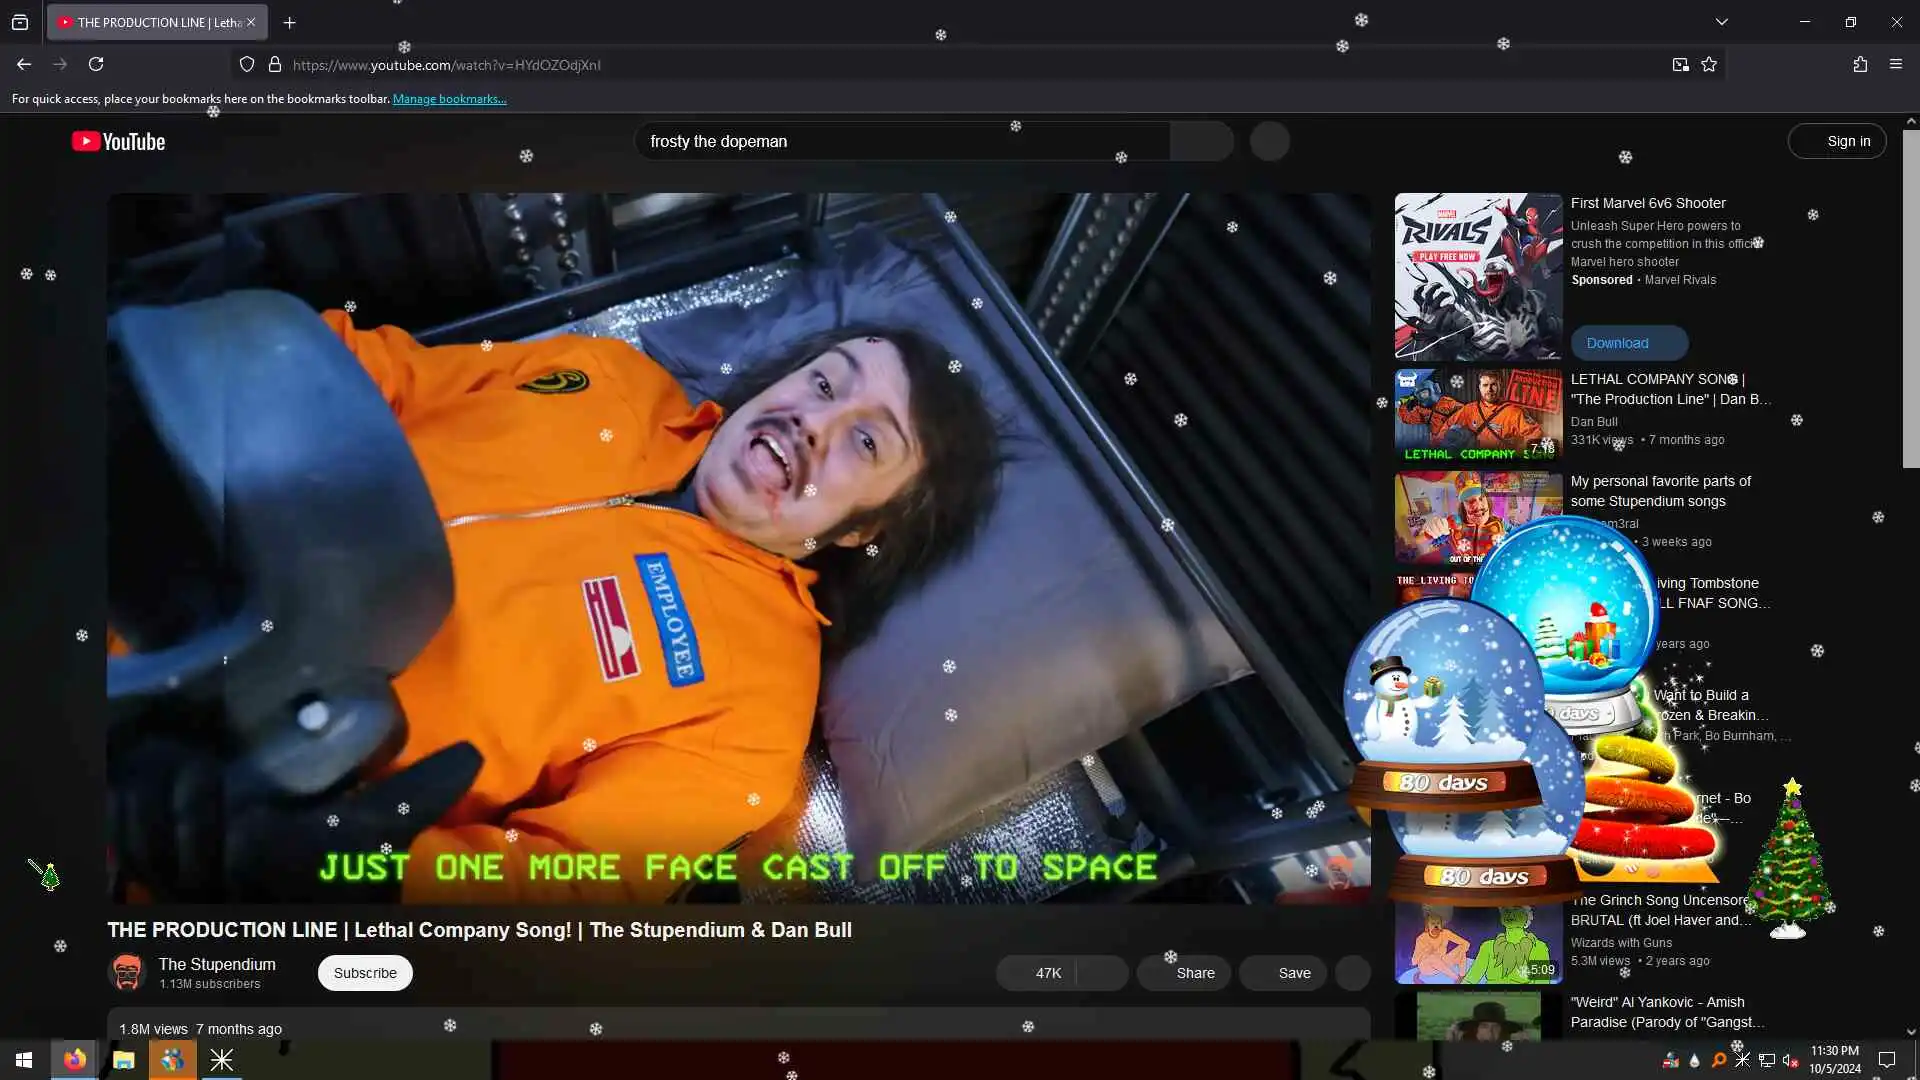Expand the video description views box
Screen dimensions: 1920x1080
click(738, 1028)
